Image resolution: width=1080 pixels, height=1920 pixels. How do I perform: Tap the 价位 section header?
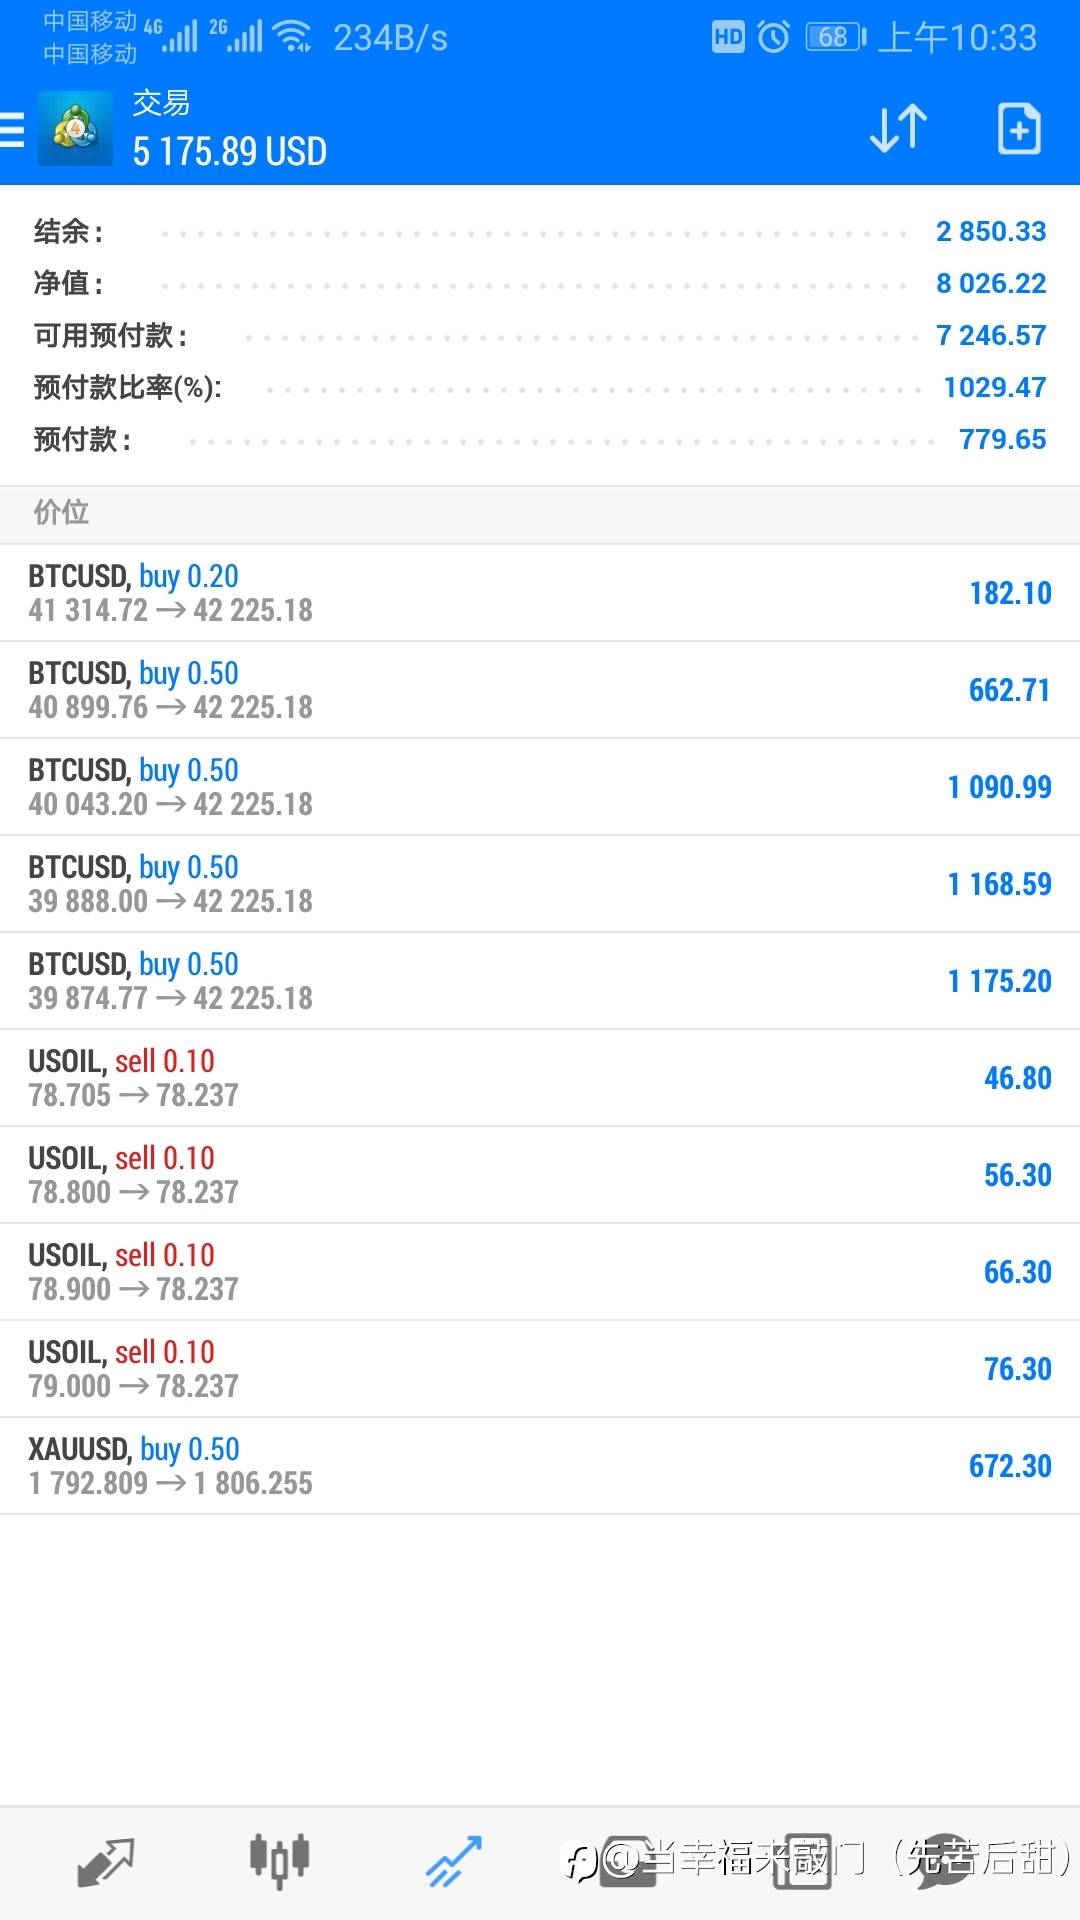[62, 513]
